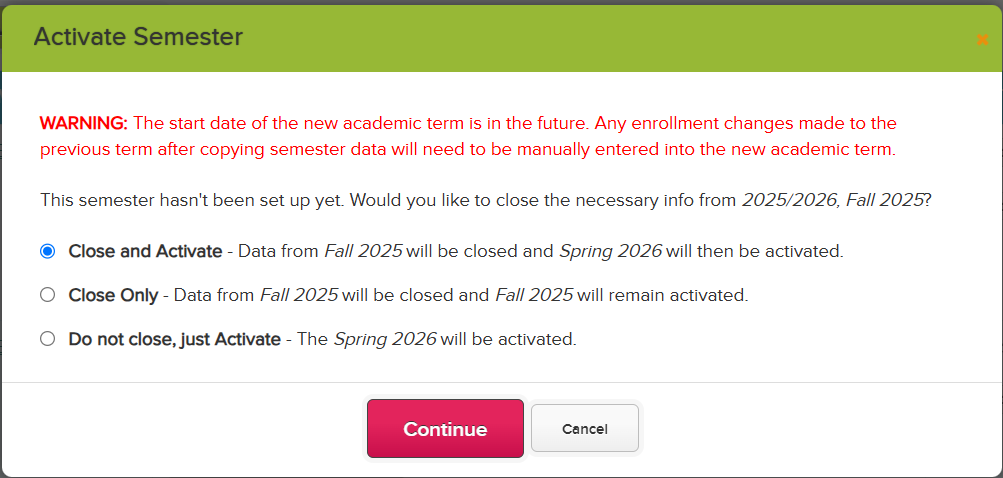Select the Close Only radio button
The height and width of the screenshot is (478, 1003).
tap(47, 295)
